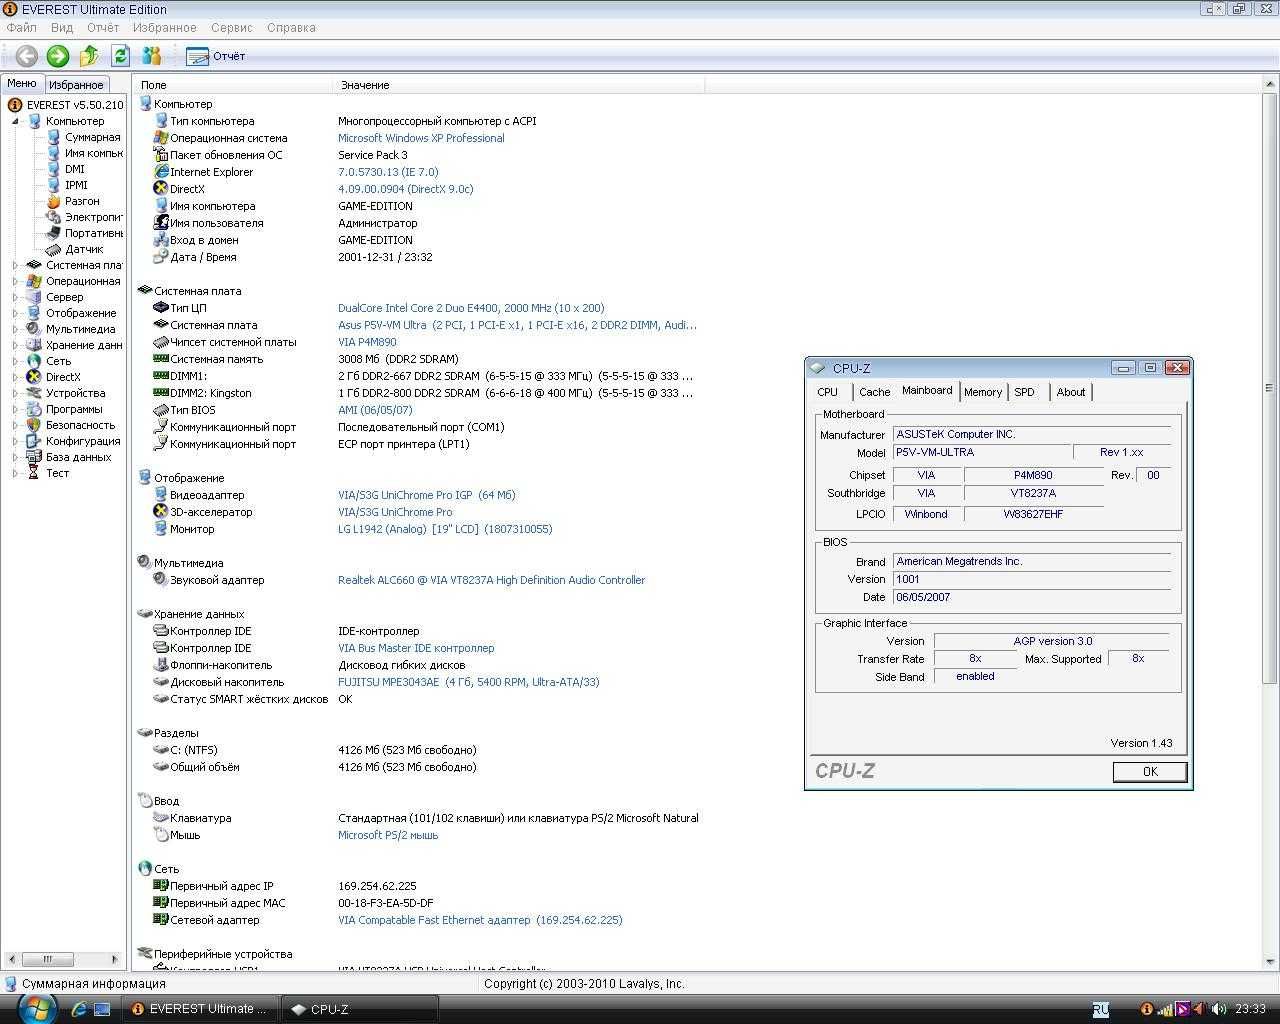Open Internet Explorer from quick launch
The height and width of the screenshot is (1024, 1280).
point(79,1009)
